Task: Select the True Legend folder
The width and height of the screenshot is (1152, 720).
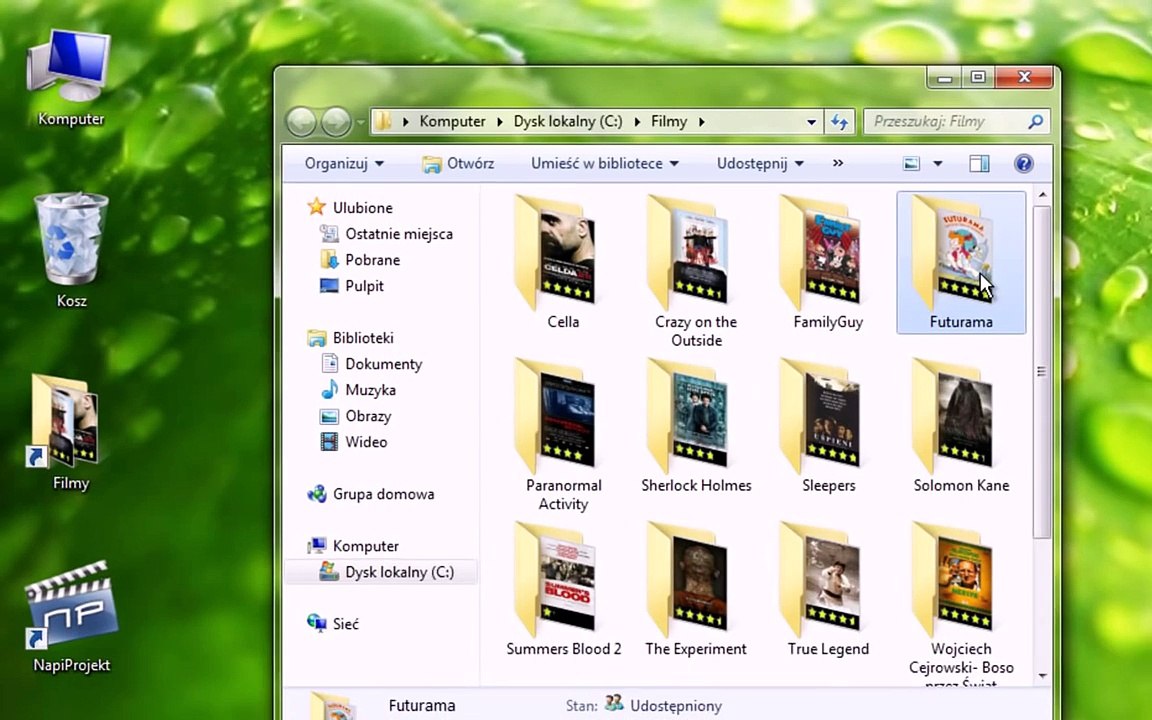Action: coord(828,589)
